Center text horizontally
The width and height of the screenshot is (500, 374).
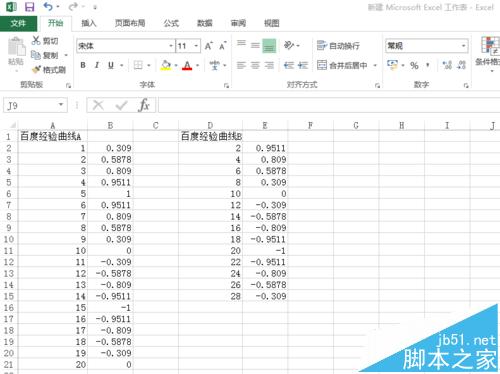[x=255, y=65]
